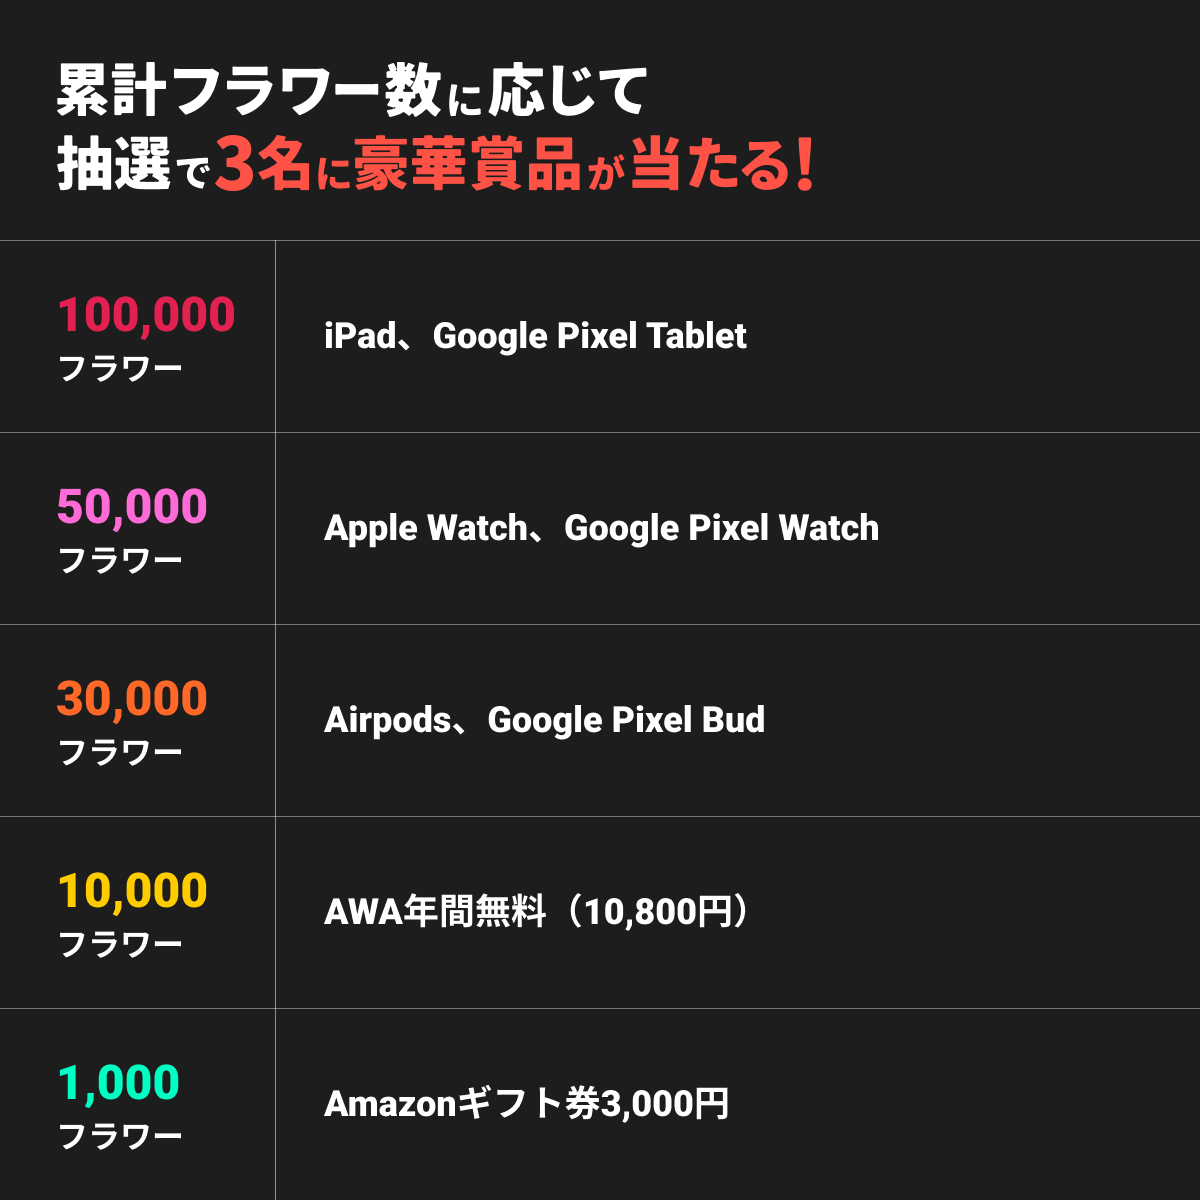This screenshot has height=1200, width=1200.
Task: Select the Apple Watch、Google Pixel Watch prize text
Action: pos(601,528)
